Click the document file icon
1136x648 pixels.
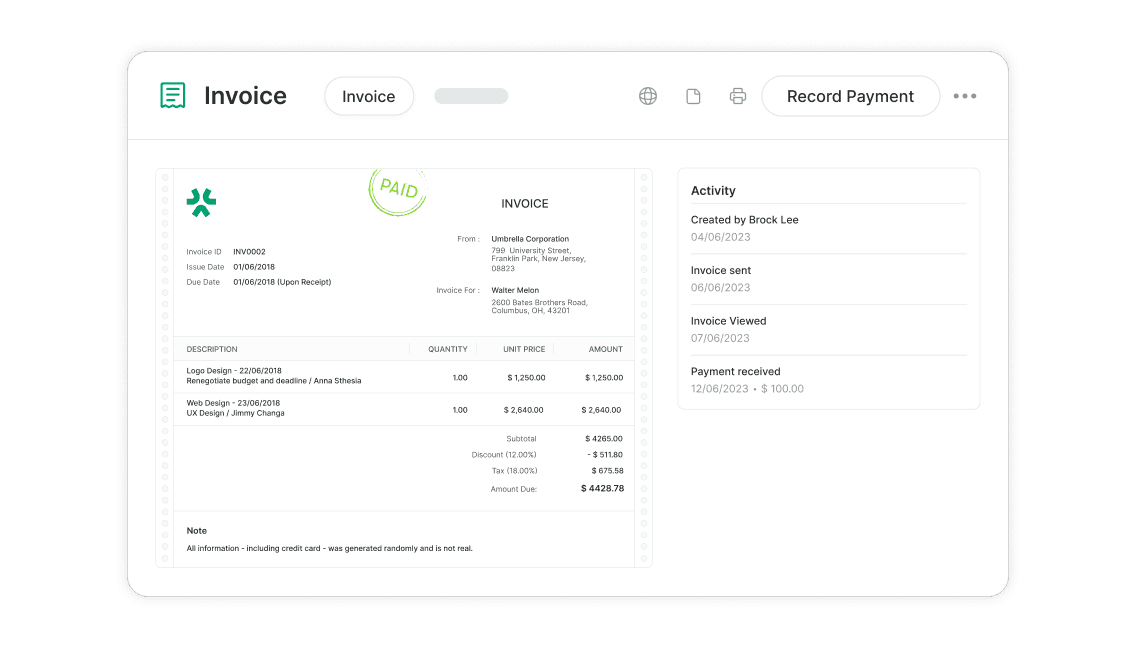tap(693, 96)
